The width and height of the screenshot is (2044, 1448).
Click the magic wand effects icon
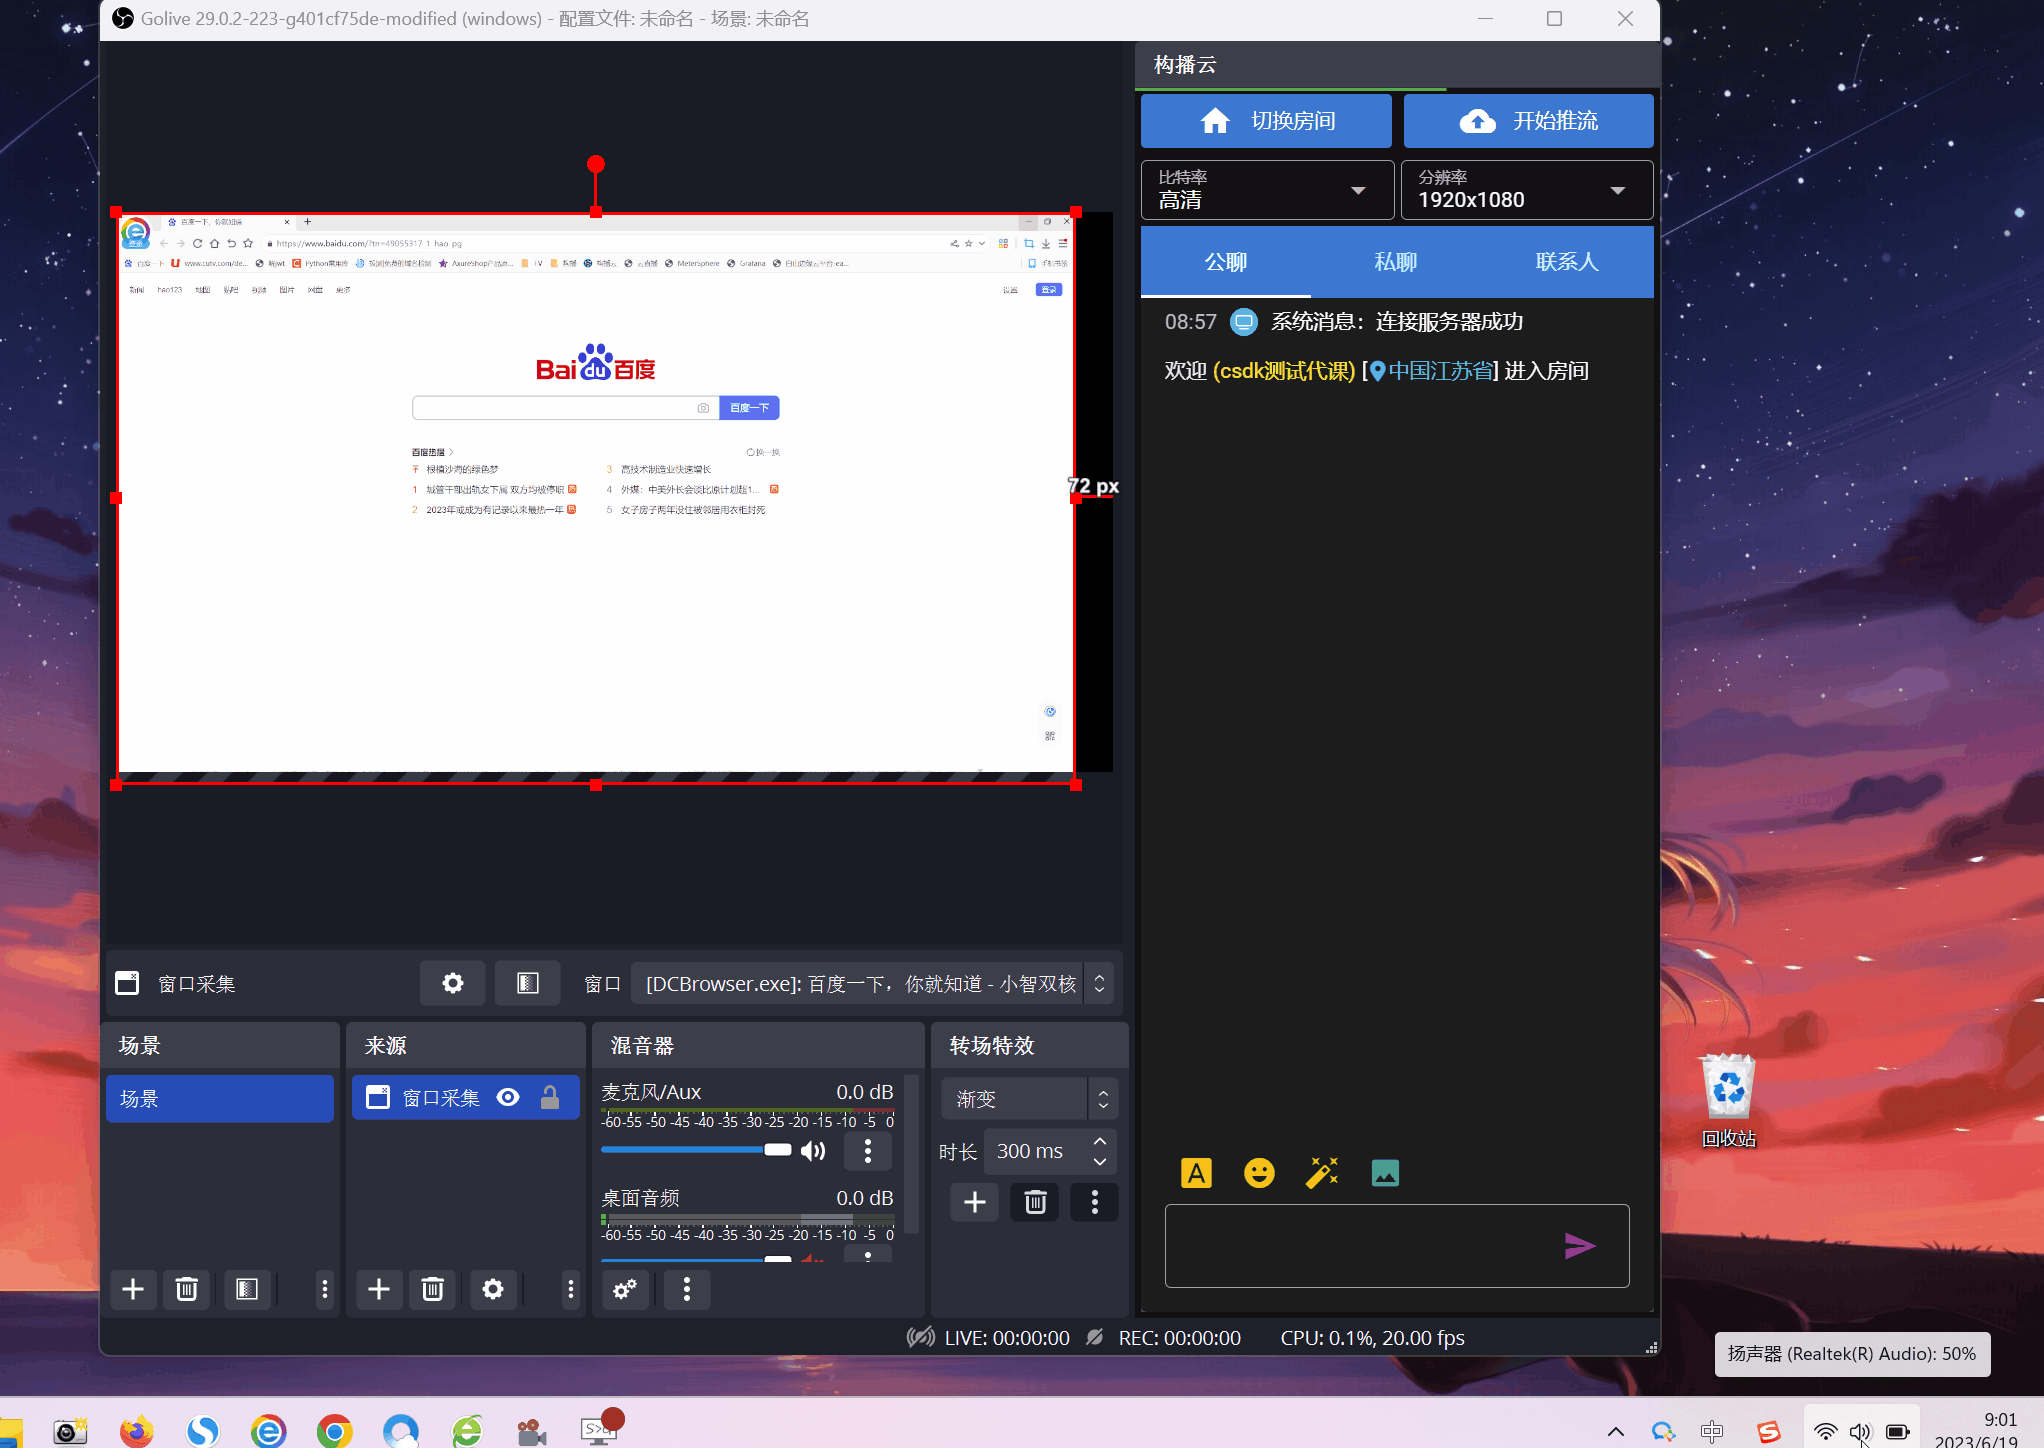(1322, 1173)
